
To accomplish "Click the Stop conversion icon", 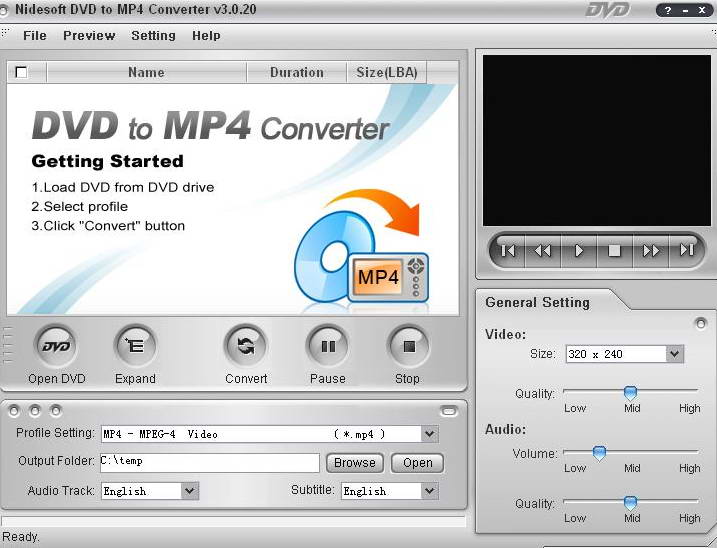I will 408,346.
